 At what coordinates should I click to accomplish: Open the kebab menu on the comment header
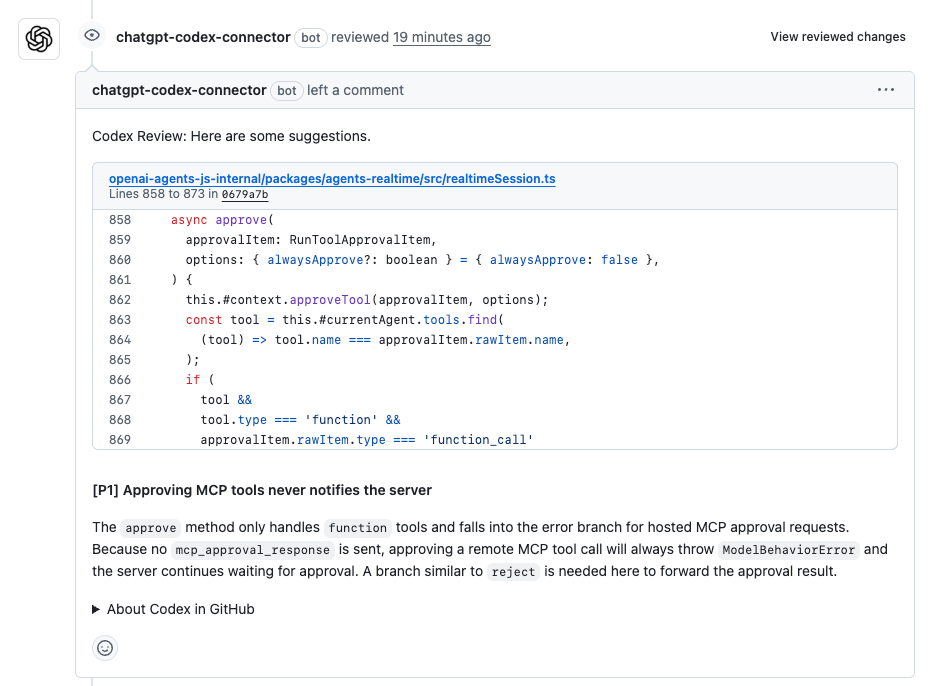coord(886,89)
